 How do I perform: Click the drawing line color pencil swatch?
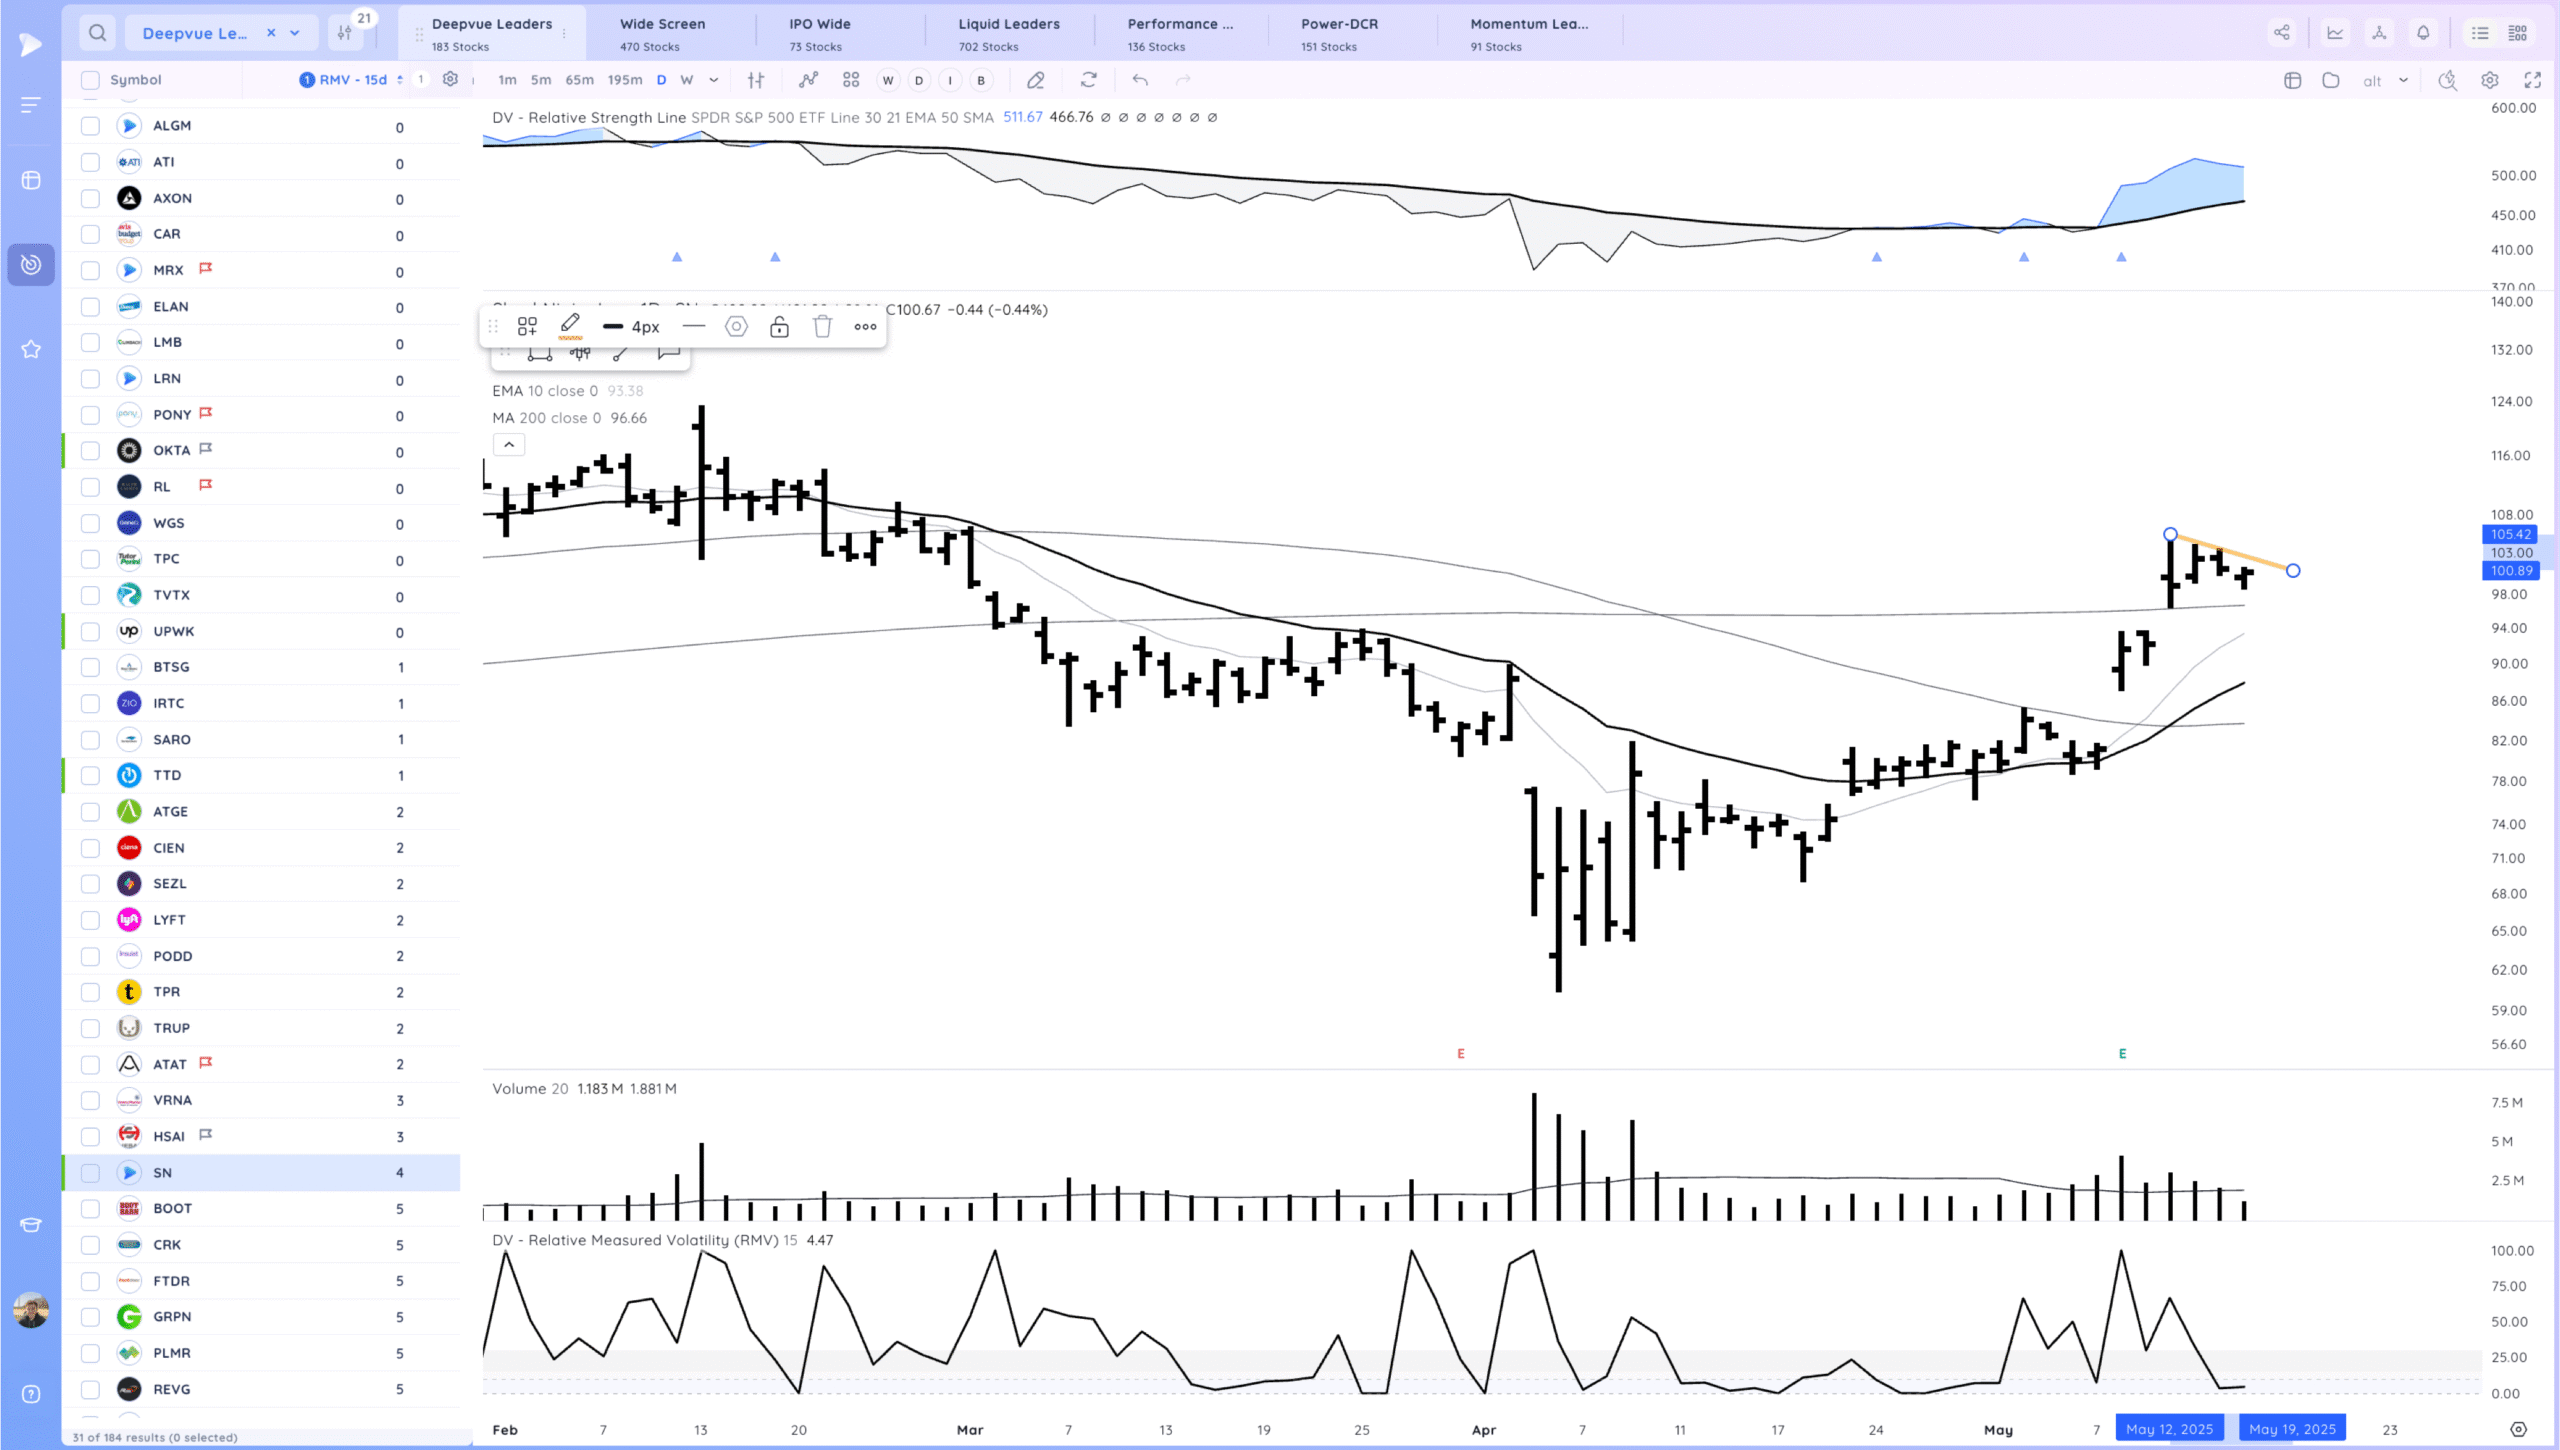[570, 325]
